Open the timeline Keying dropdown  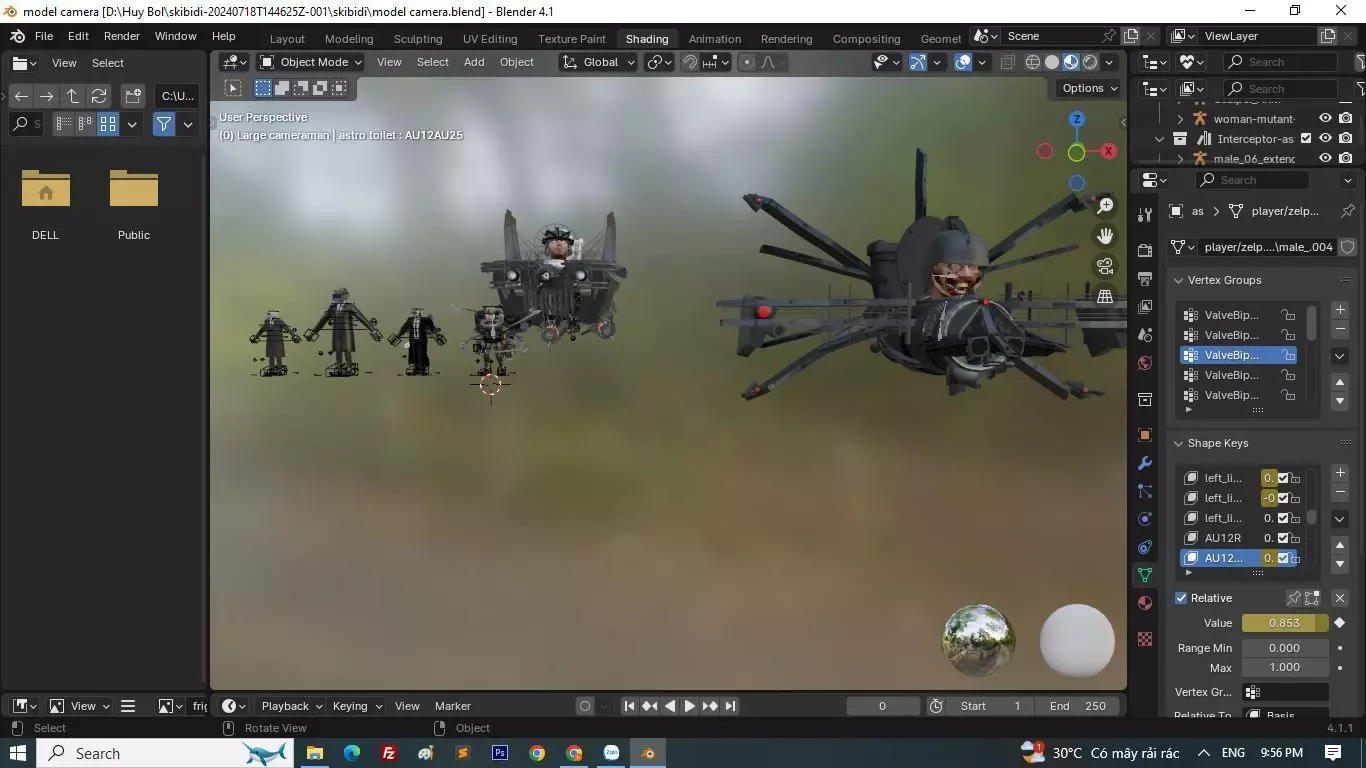[x=357, y=706]
